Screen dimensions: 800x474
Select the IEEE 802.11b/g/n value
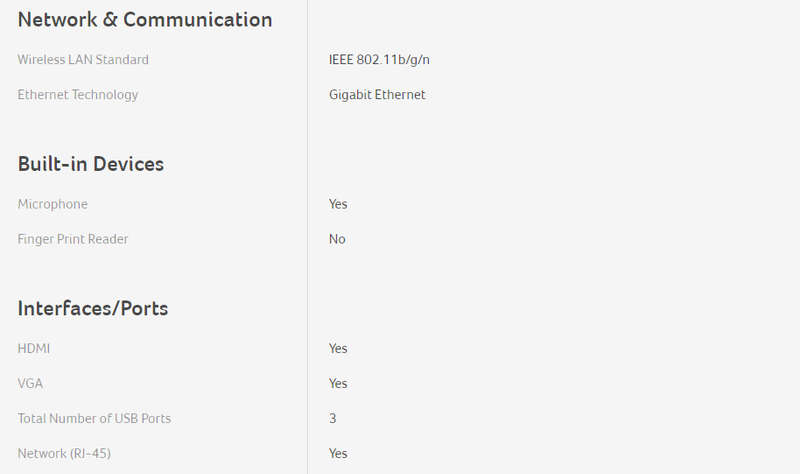pyautogui.click(x=379, y=60)
